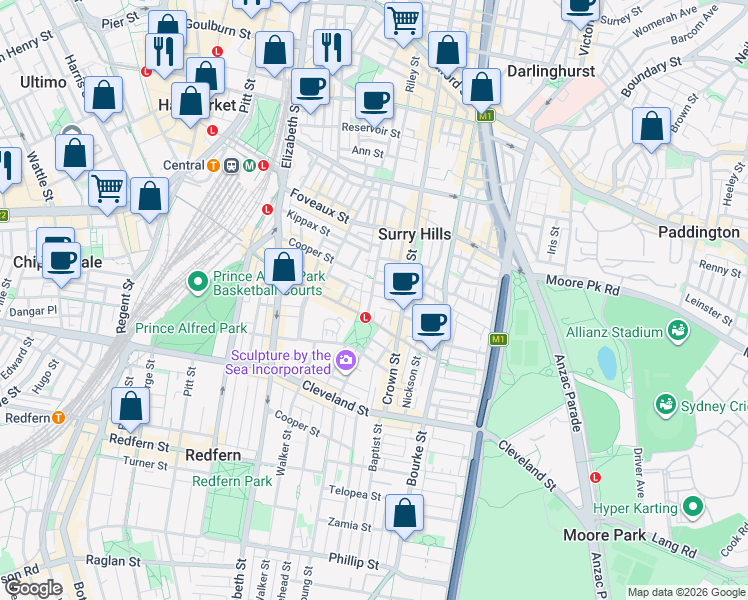Click the Phillip St road label

(x=354, y=561)
